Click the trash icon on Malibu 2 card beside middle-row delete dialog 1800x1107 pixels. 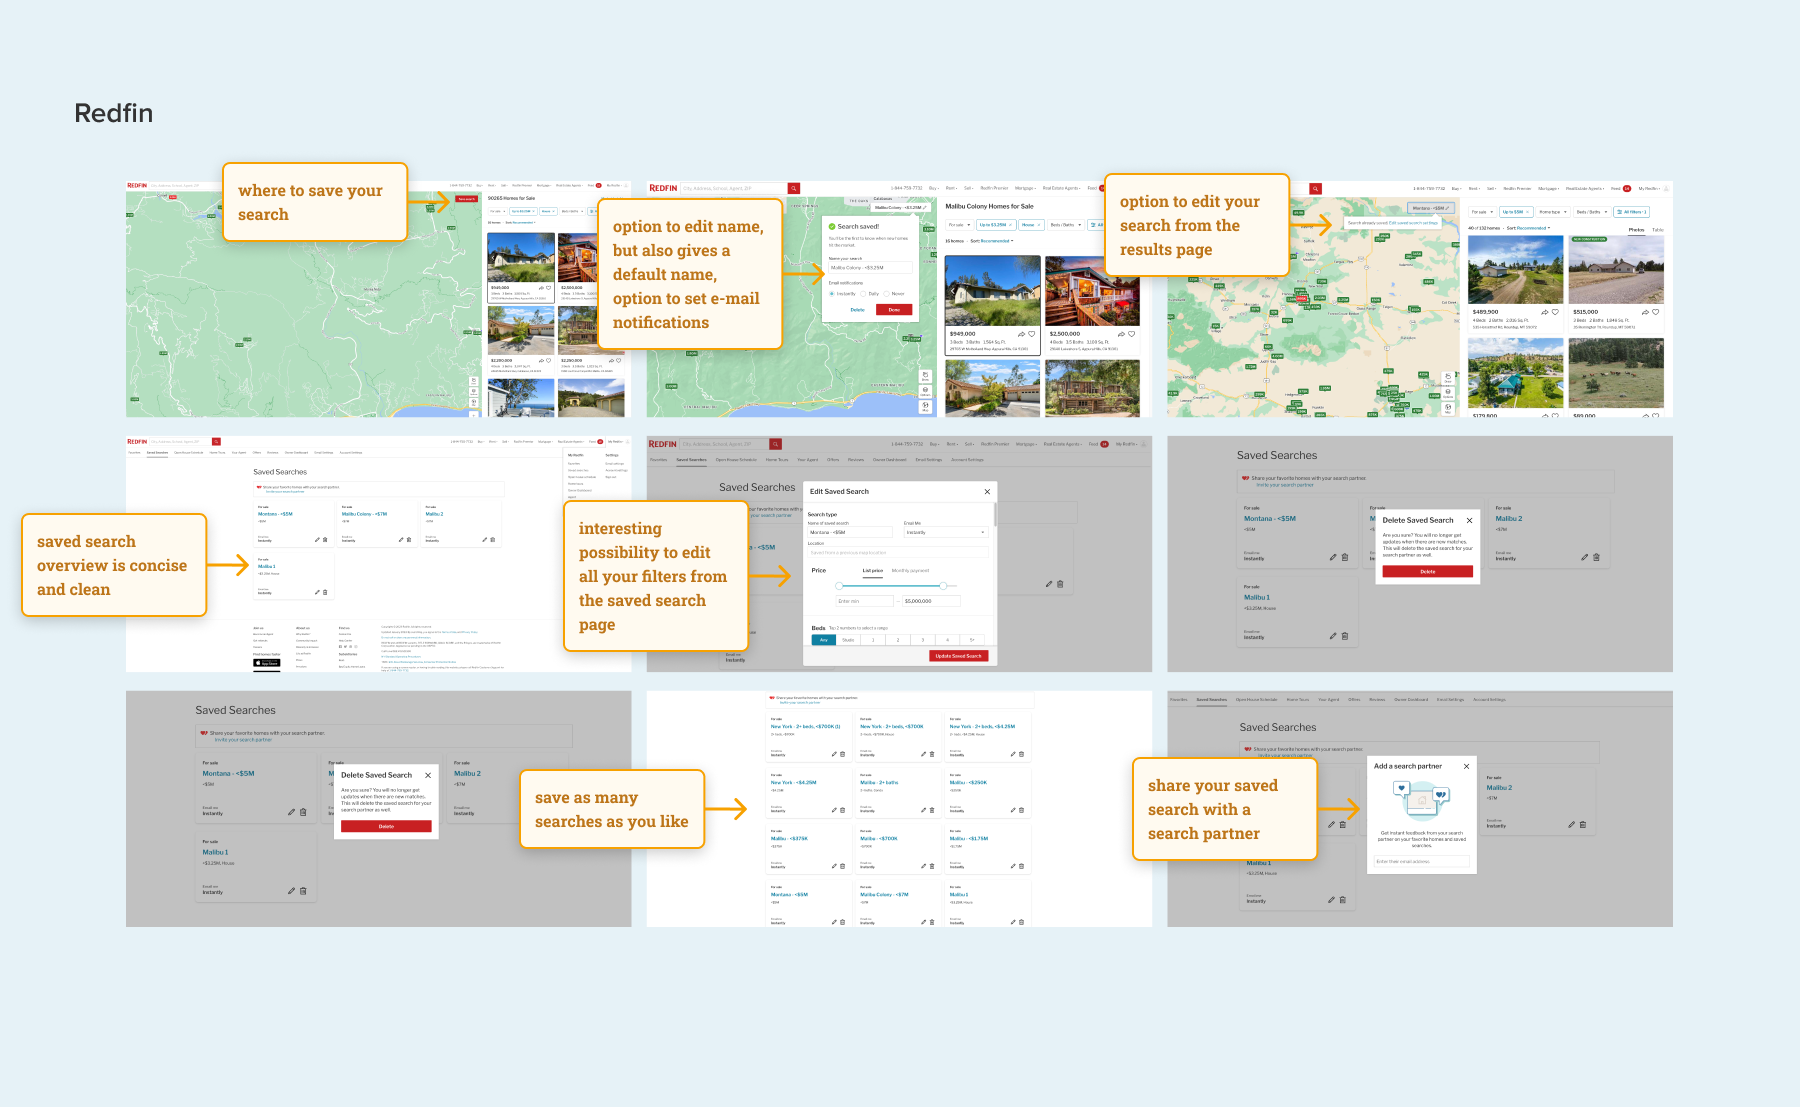coord(1596,557)
